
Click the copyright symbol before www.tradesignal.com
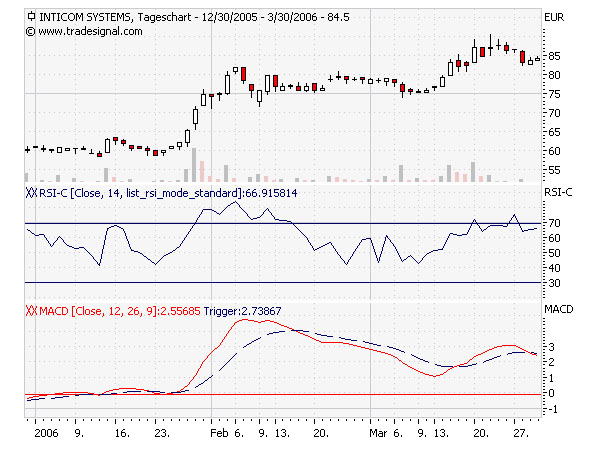coord(30,31)
